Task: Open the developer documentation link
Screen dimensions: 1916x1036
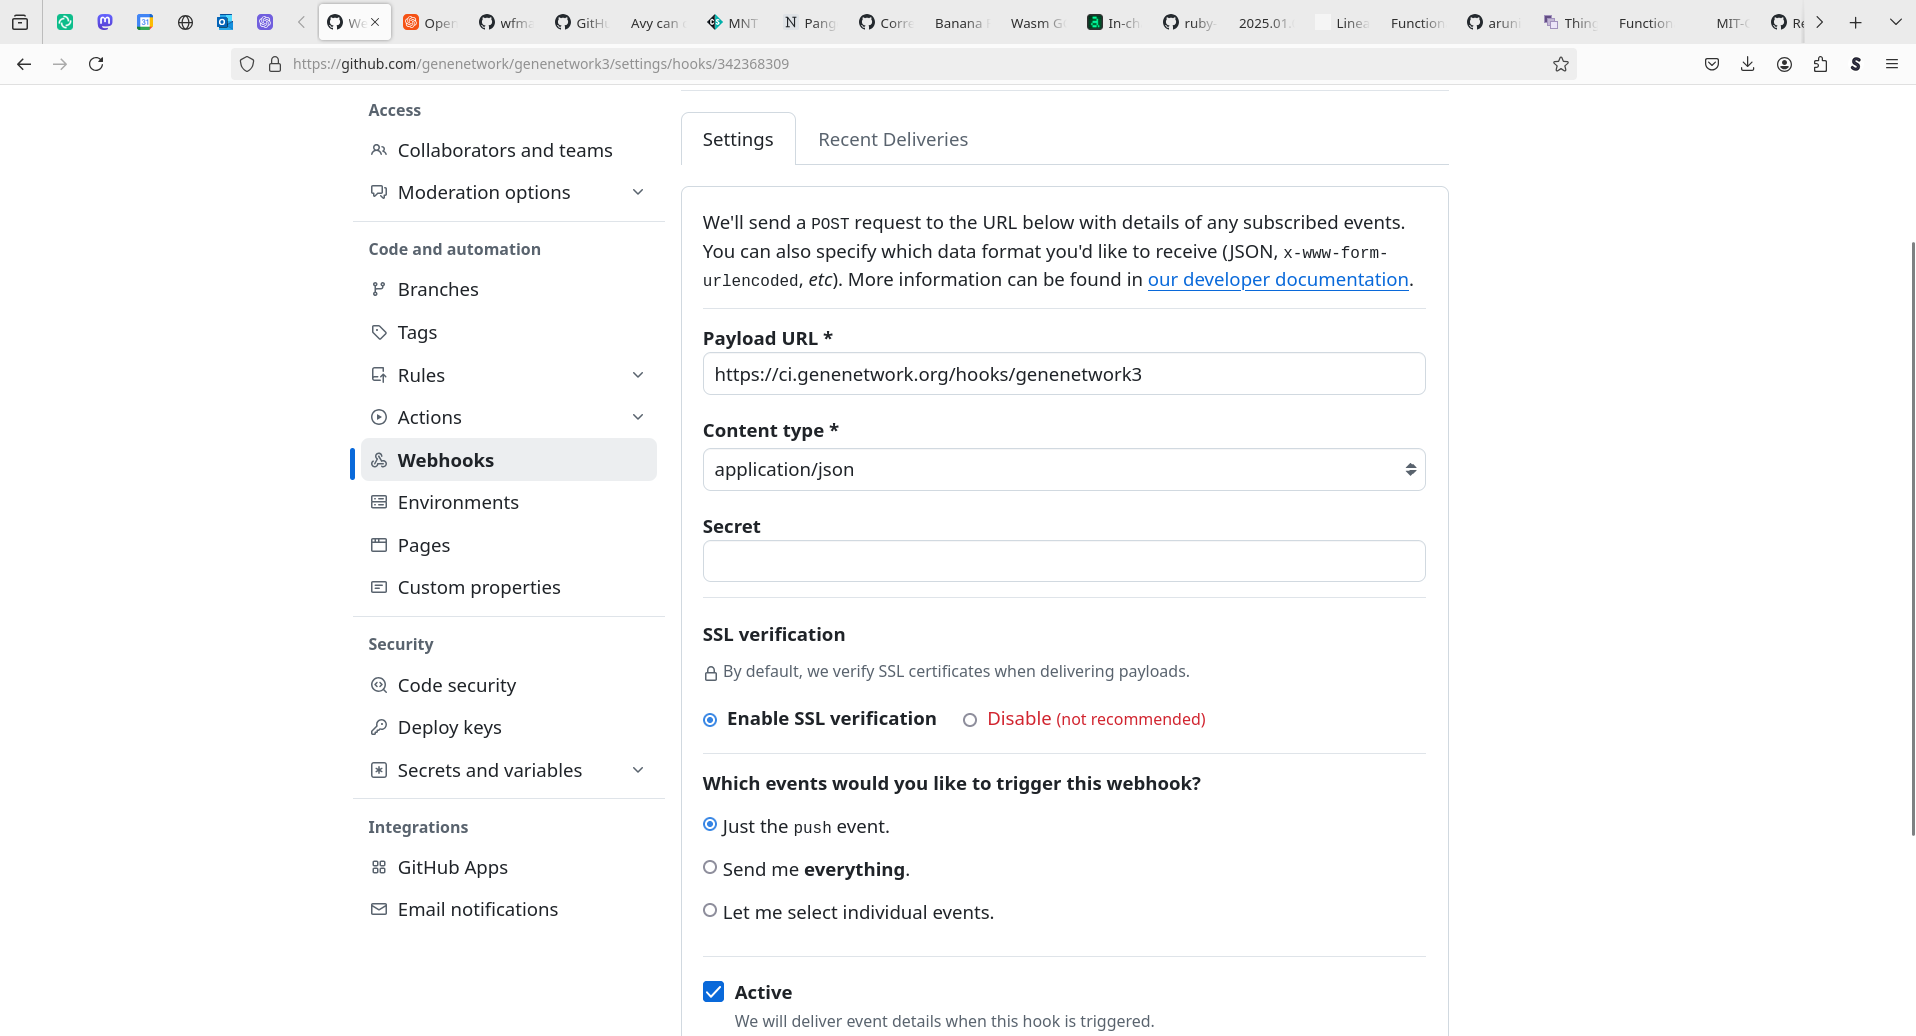Action: click(1277, 280)
